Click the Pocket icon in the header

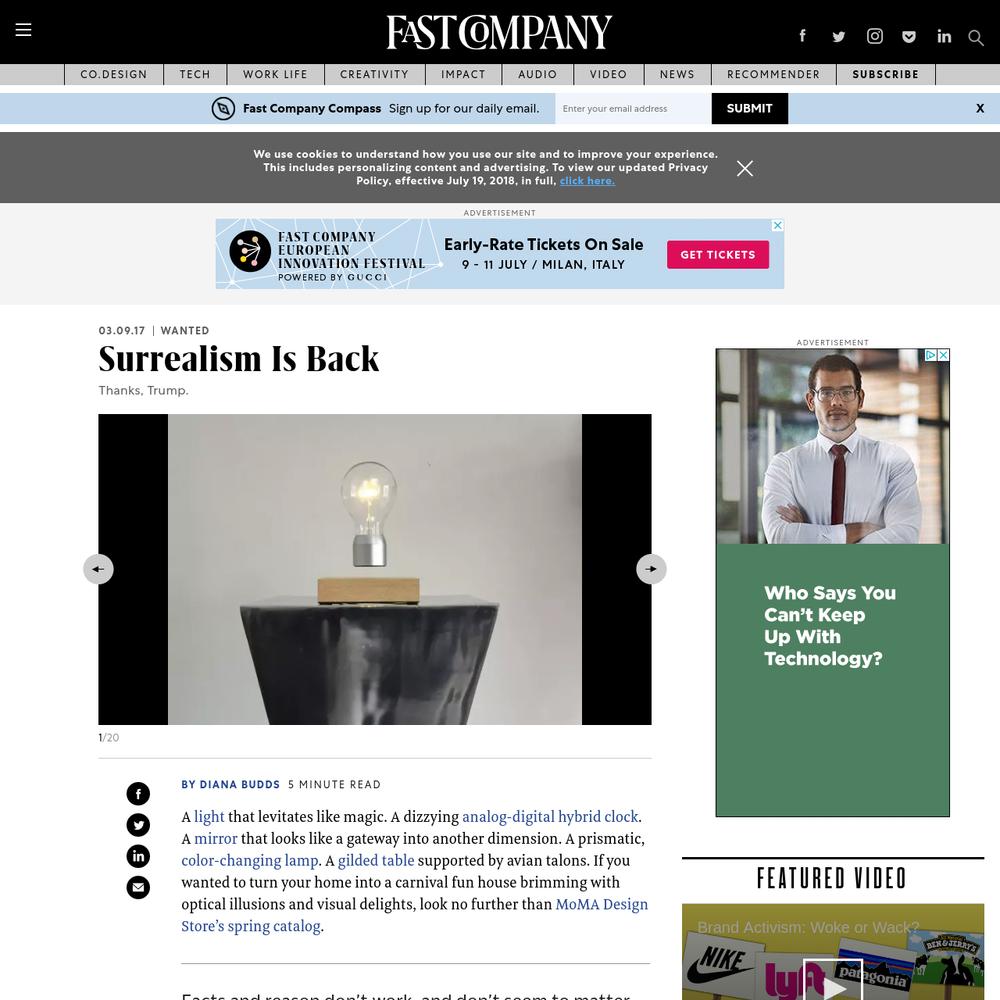pos(909,36)
